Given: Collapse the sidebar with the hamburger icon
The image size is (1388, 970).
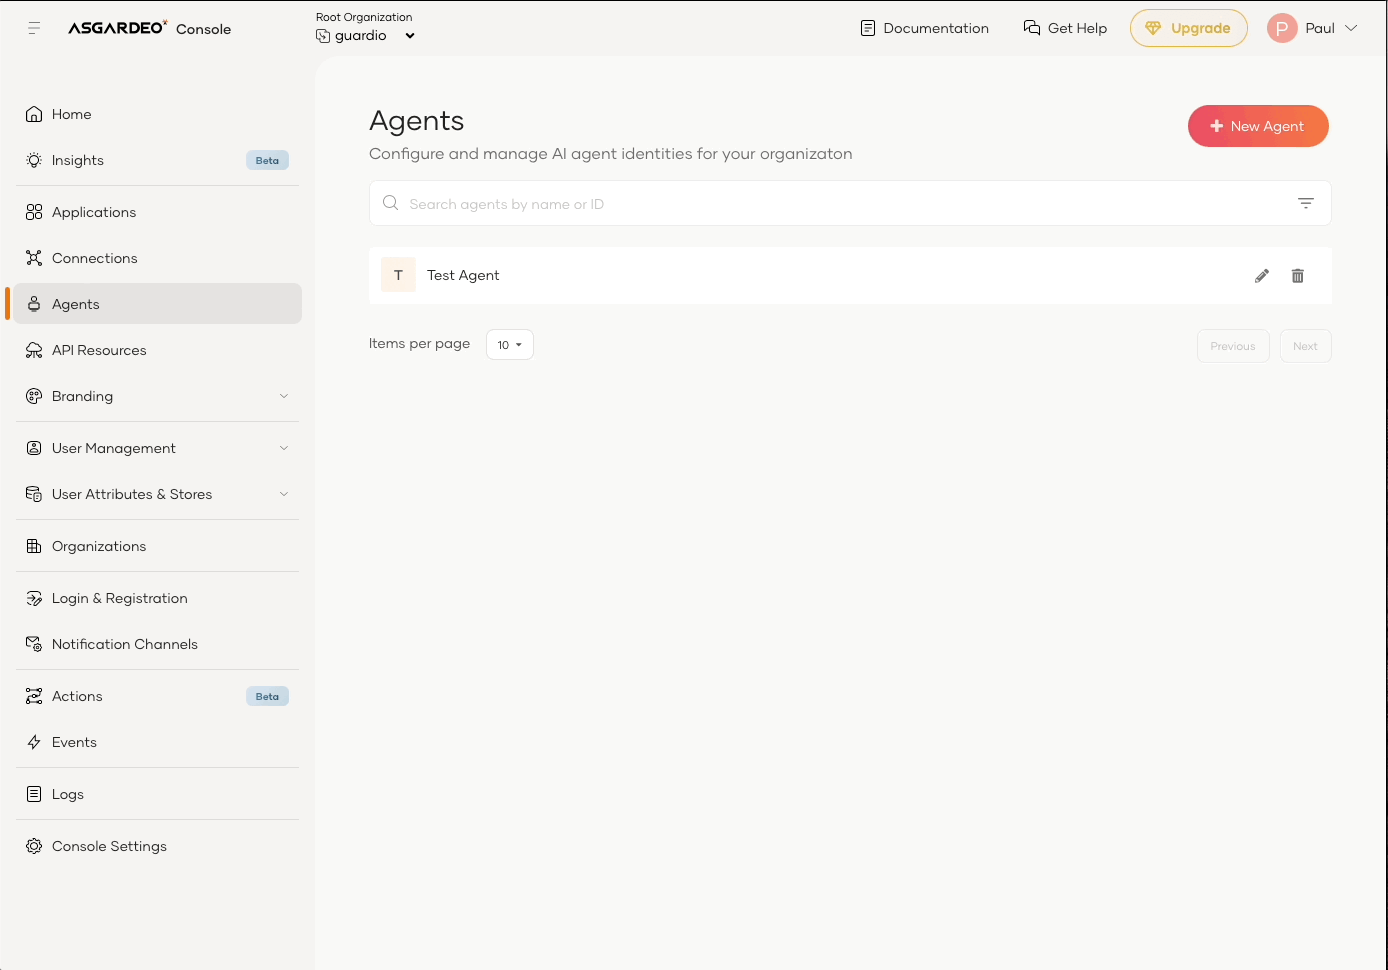Looking at the screenshot, I should pos(34,28).
